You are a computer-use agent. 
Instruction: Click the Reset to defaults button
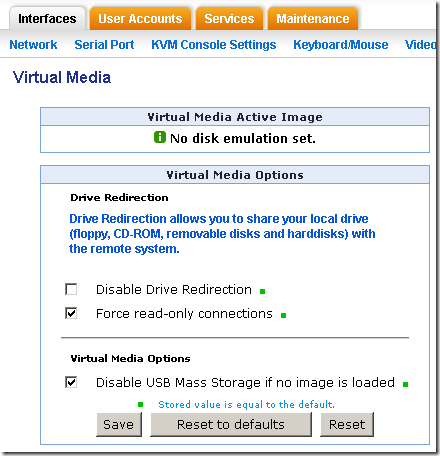[231, 424]
